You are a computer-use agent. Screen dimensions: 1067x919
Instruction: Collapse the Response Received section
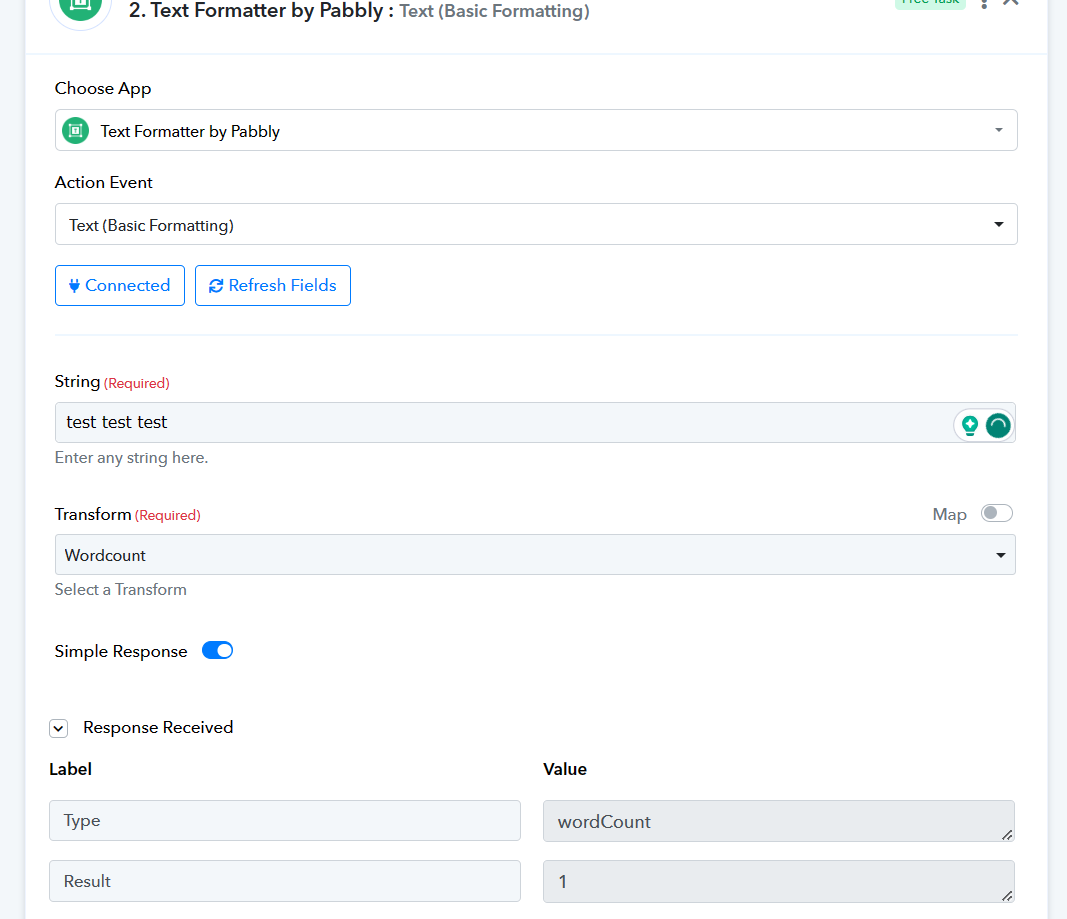pos(59,729)
